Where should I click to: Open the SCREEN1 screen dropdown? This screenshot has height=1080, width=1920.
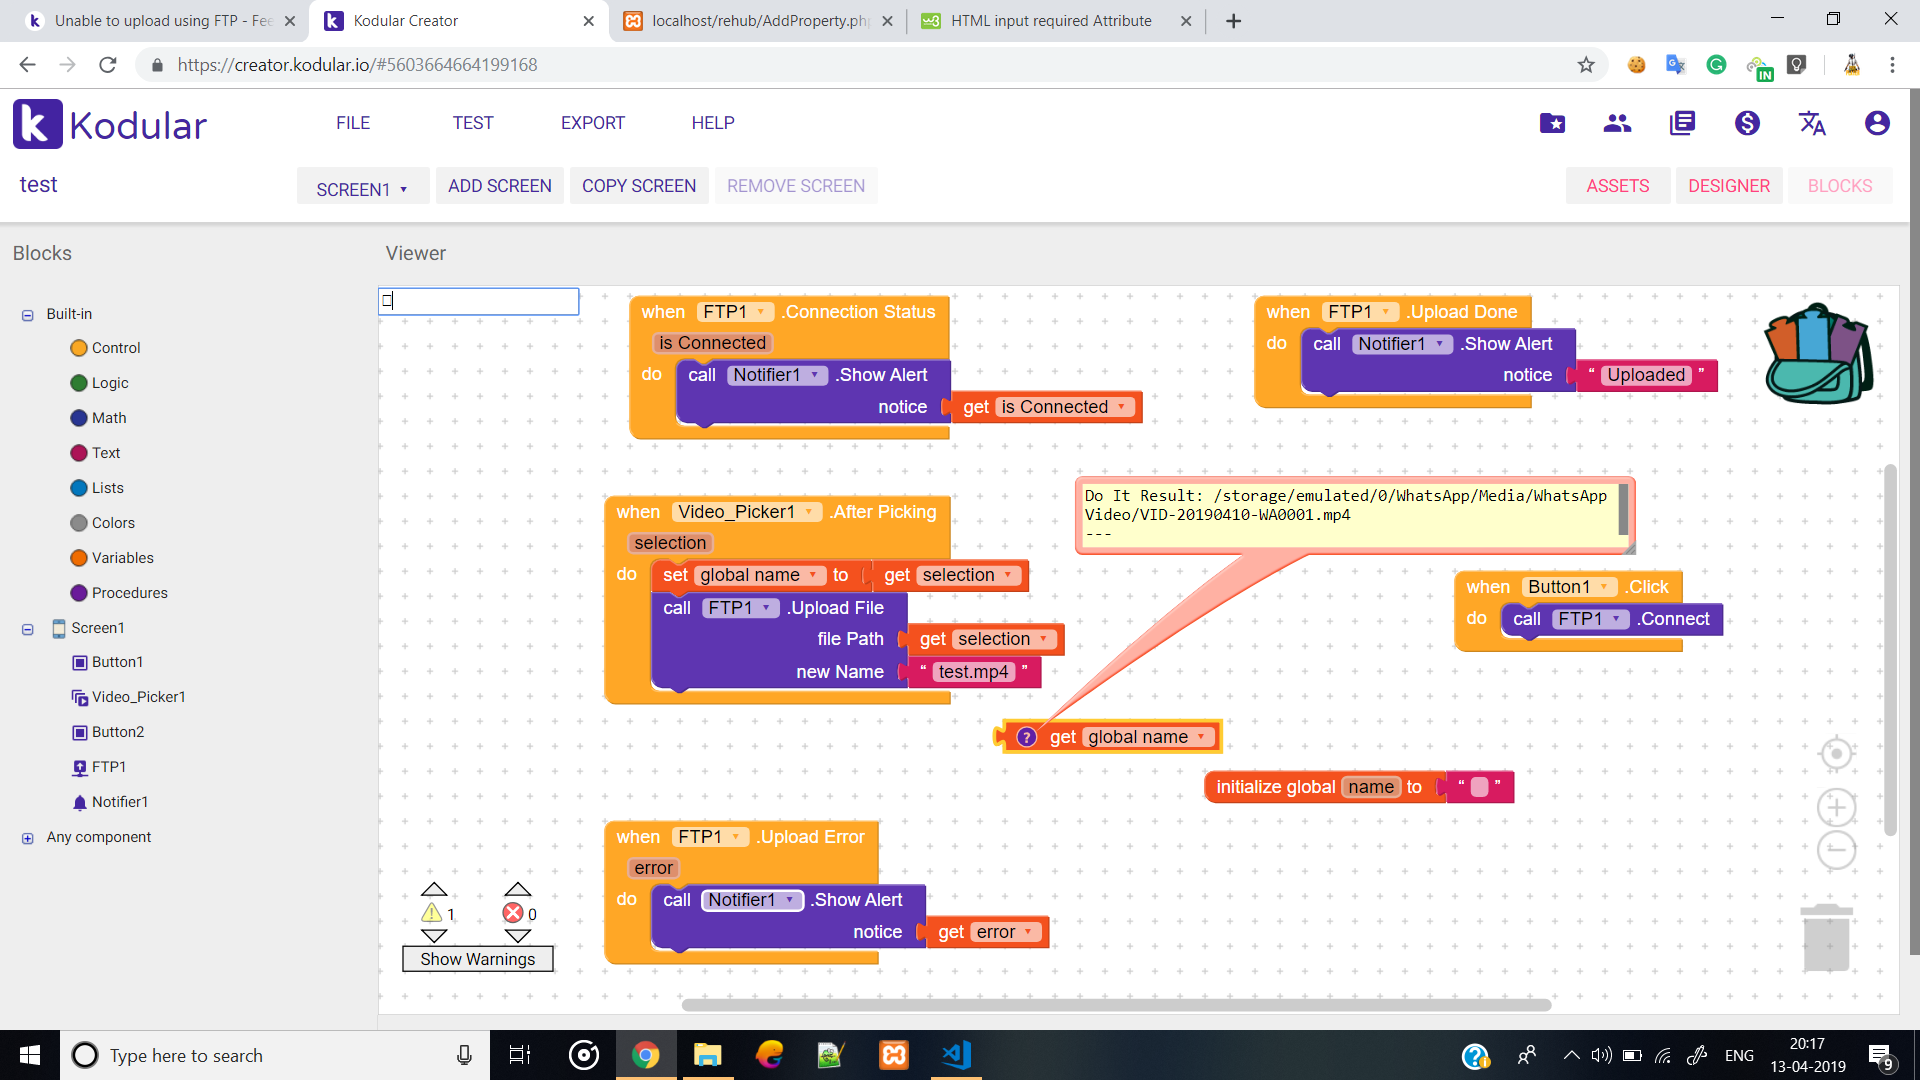click(362, 187)
